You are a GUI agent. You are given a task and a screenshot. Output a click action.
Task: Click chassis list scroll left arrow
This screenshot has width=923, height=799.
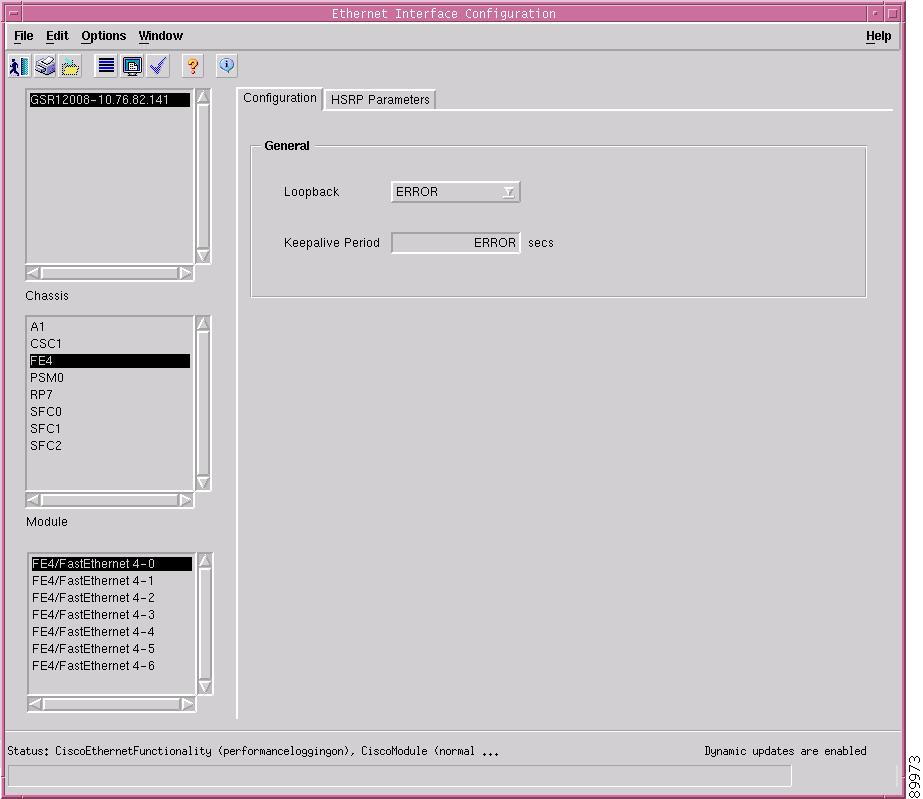click(x=34, y=273)
